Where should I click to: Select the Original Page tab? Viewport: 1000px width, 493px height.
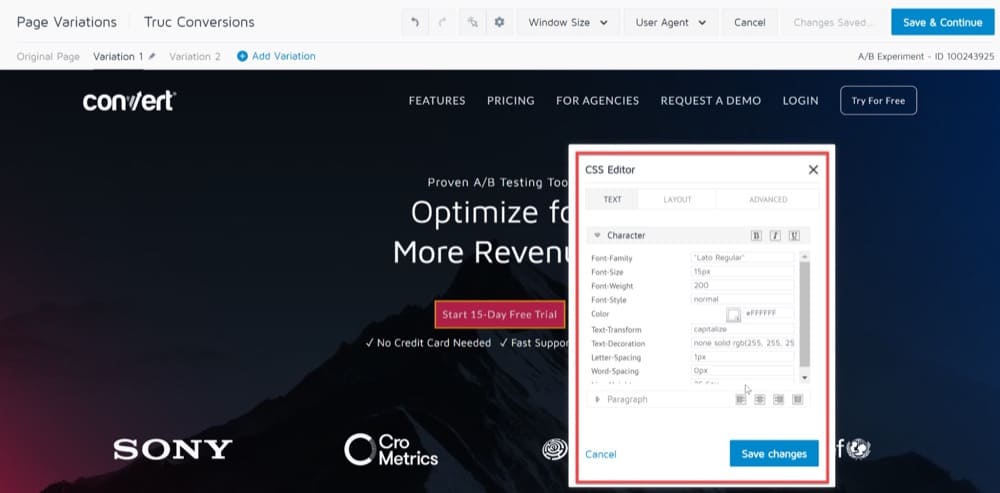coord(48,56)
